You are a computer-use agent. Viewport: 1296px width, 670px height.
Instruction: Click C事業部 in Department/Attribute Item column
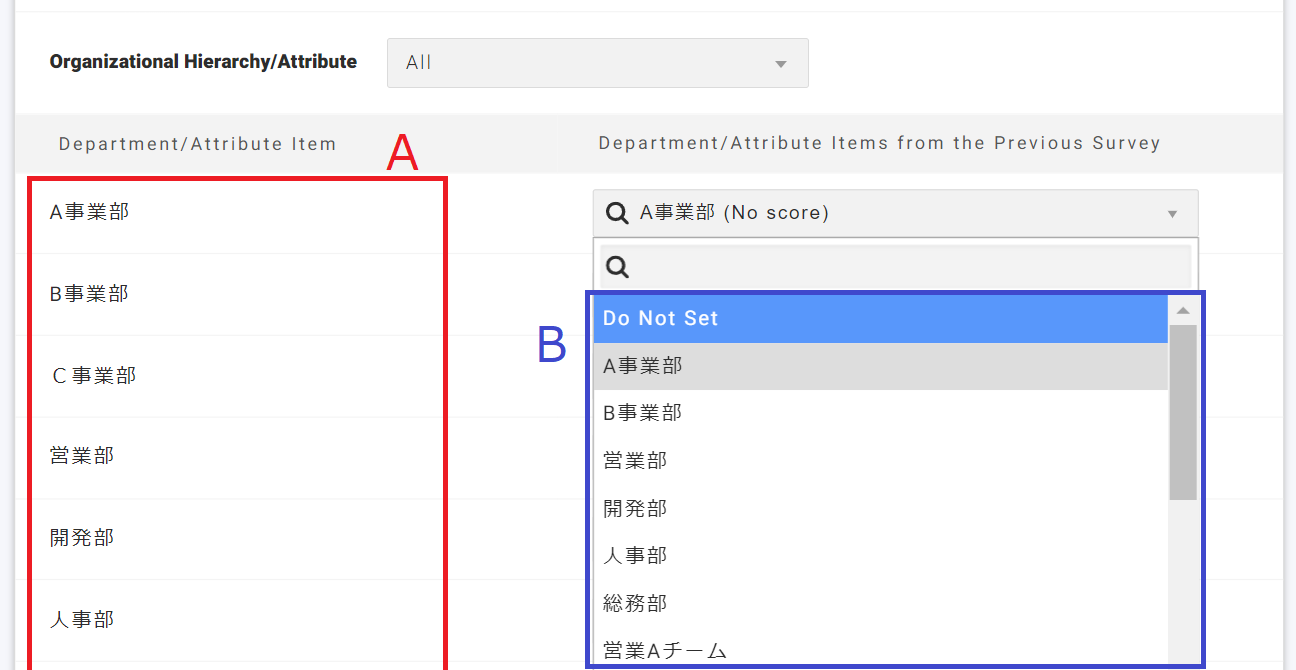coord(93,376)
